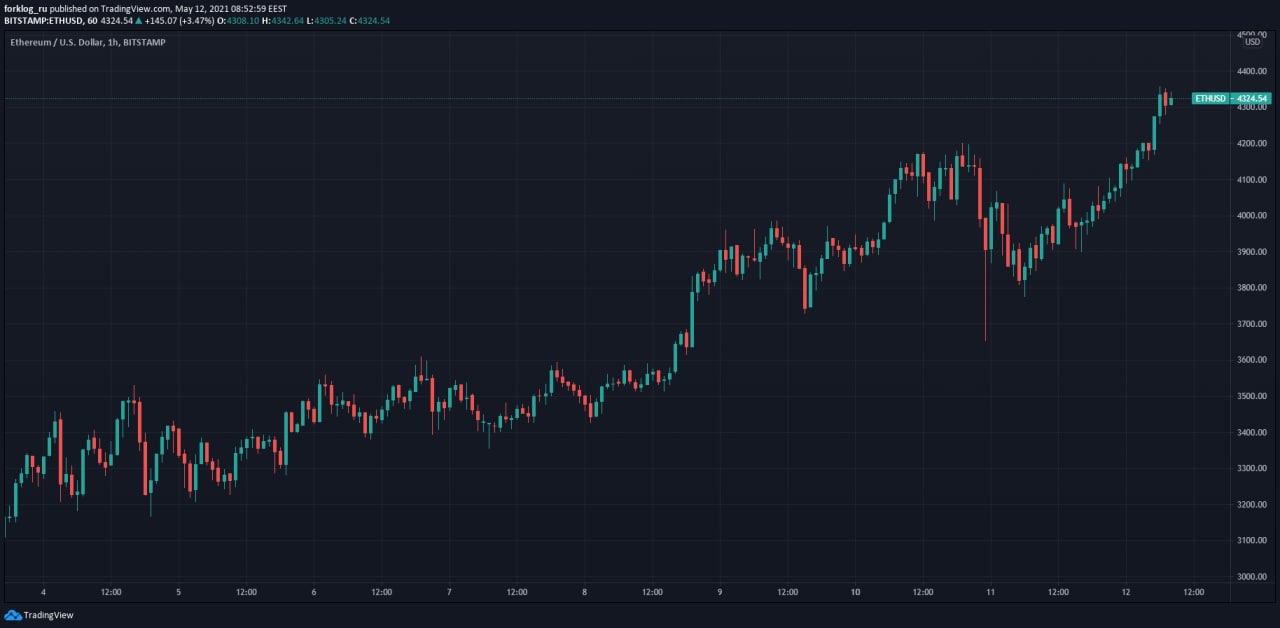Click the TradingView cloud logo icon

(12, 615)
